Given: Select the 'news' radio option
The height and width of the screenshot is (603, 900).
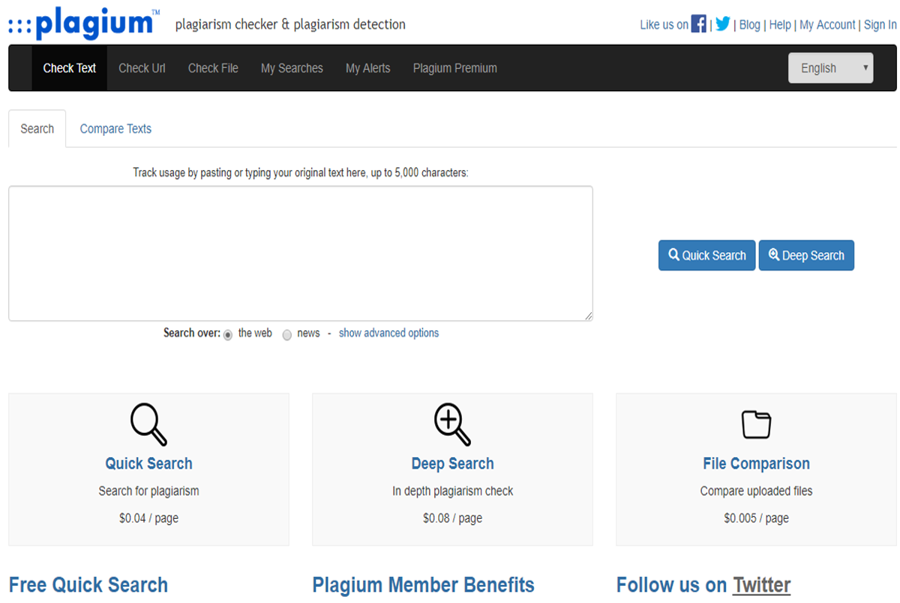Looking at the screenshot, I should (287, 335).
